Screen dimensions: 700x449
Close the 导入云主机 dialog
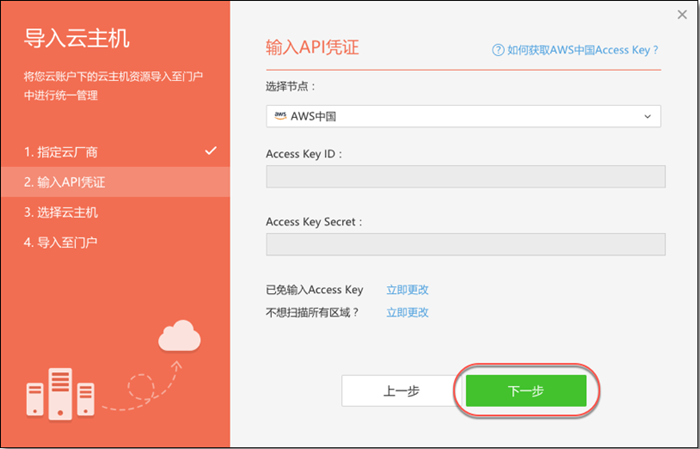point(680,13)
